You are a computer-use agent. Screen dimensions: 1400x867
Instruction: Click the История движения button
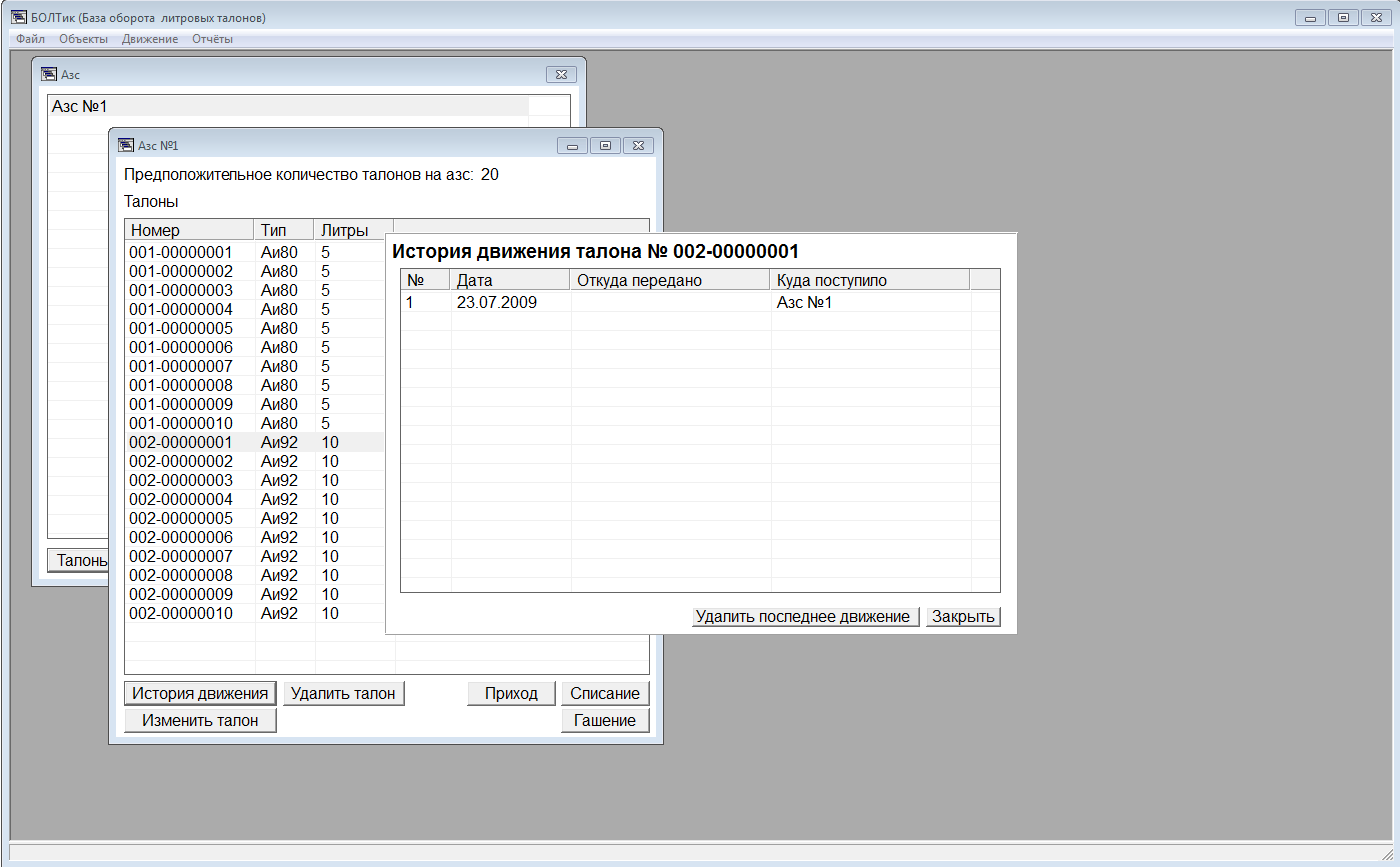point(200,693)
